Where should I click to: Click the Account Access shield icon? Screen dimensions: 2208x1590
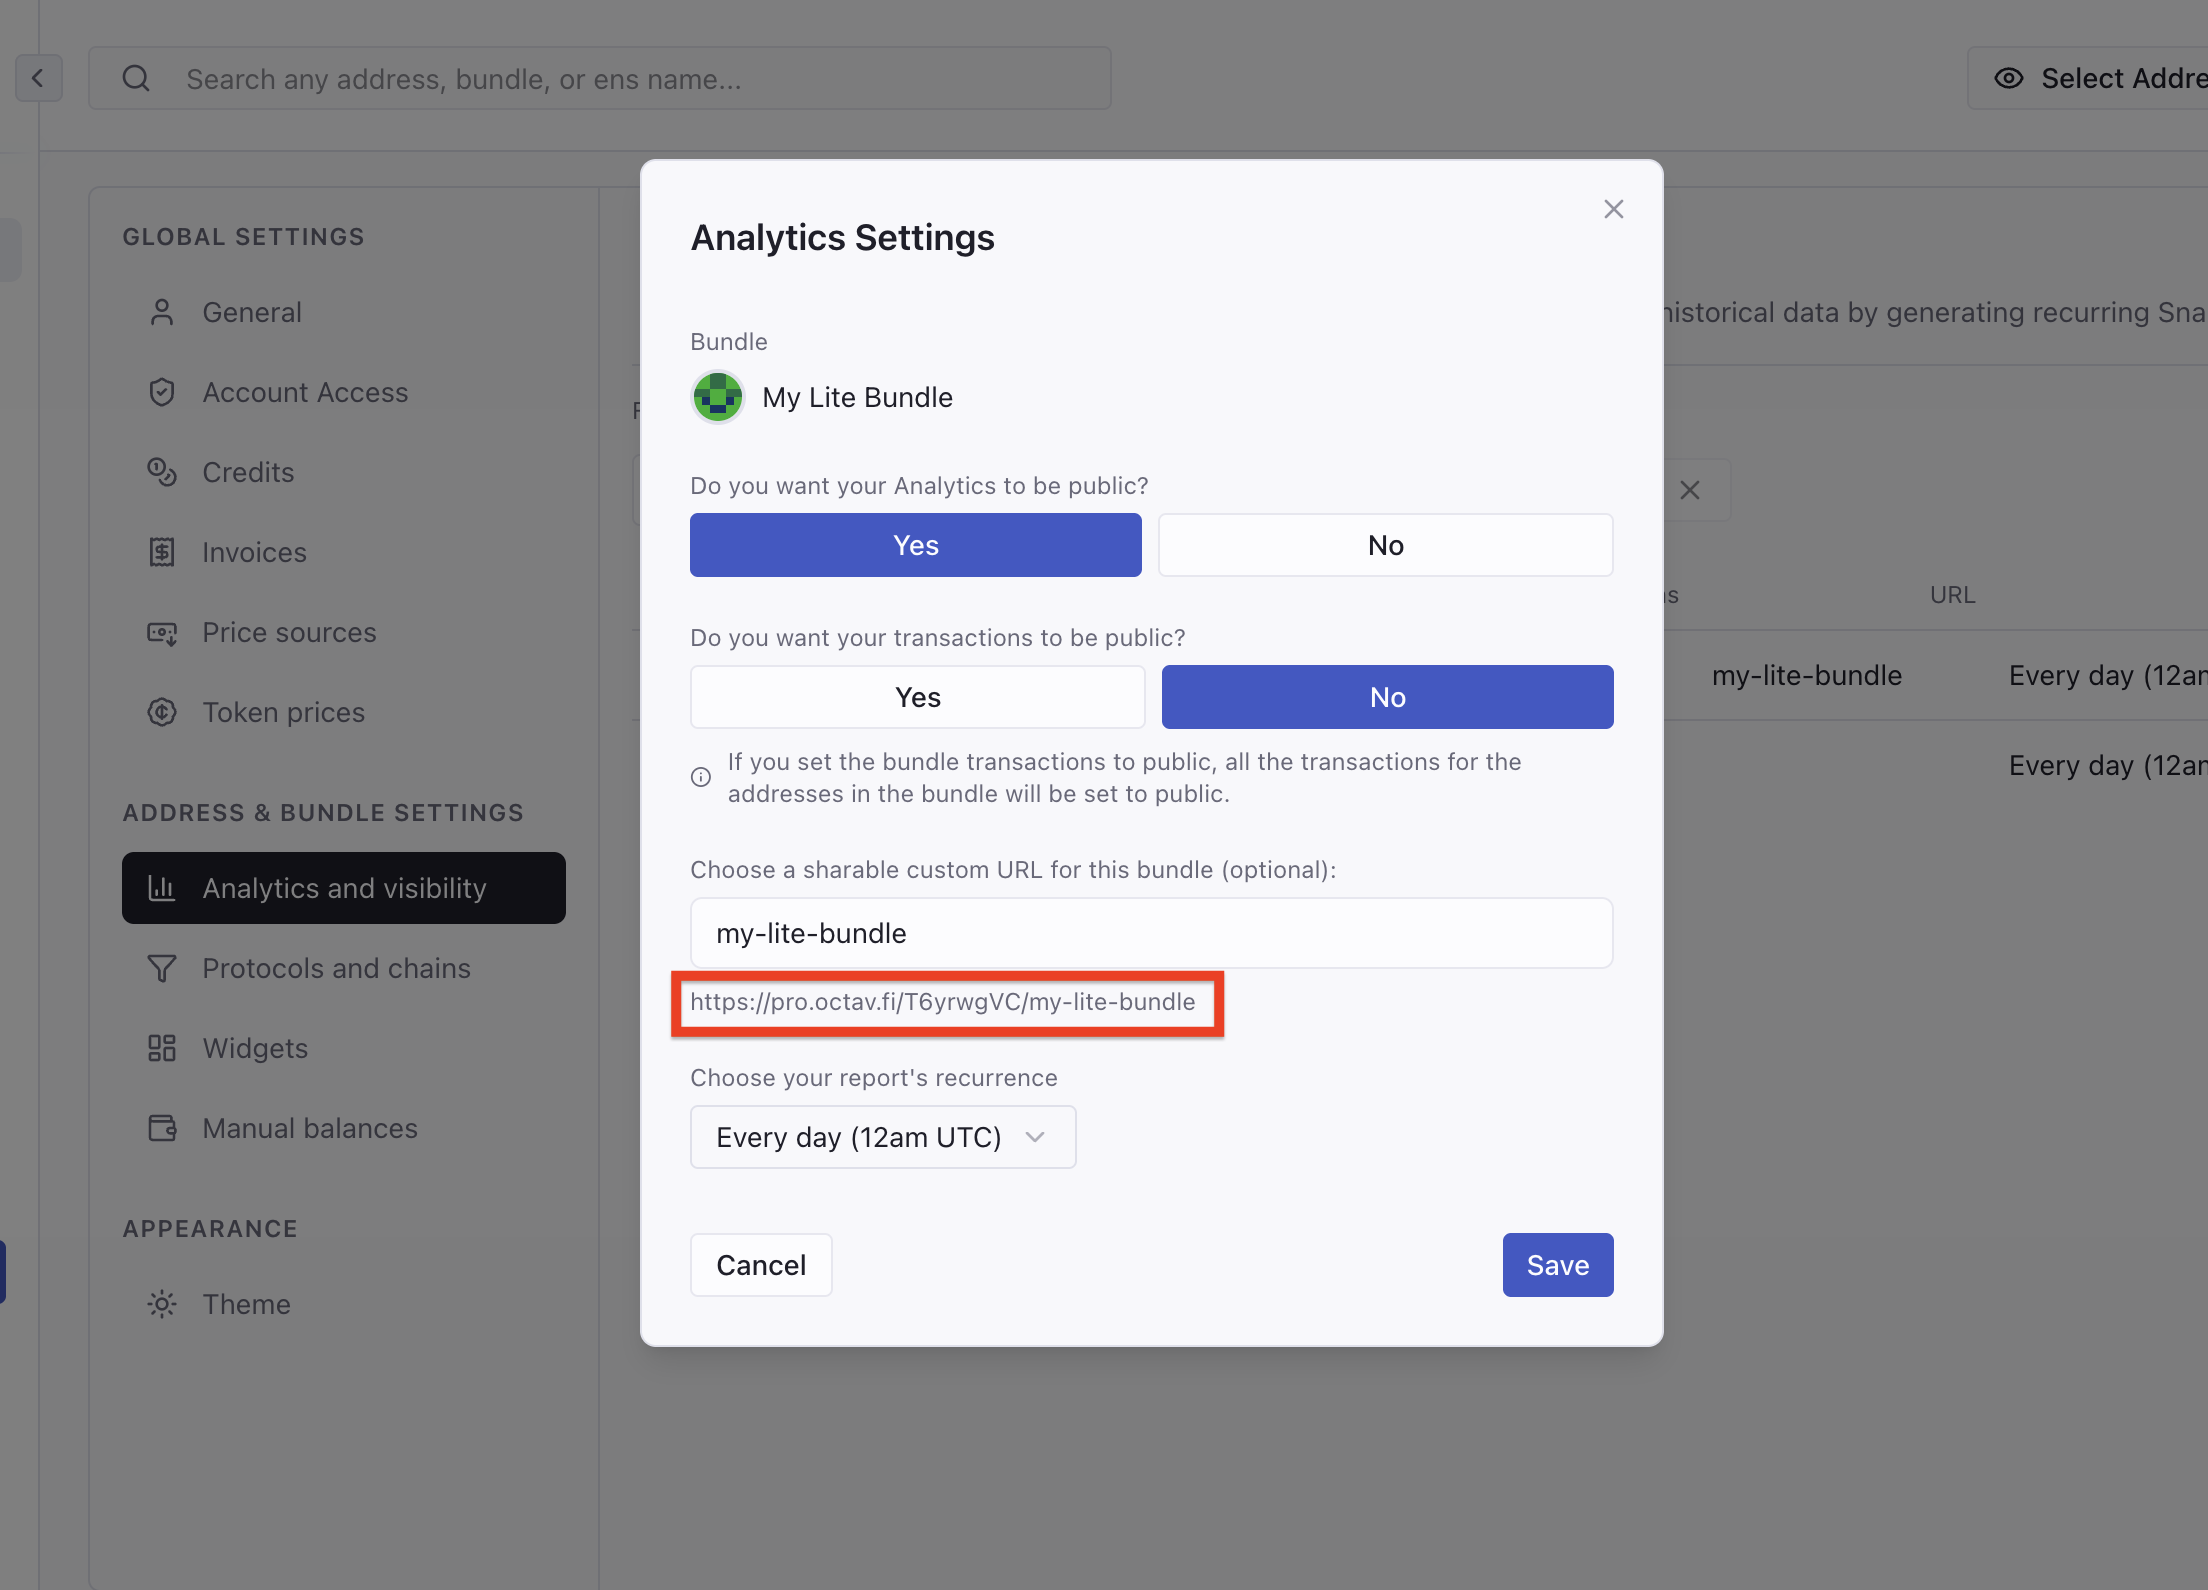coord(161,392)
